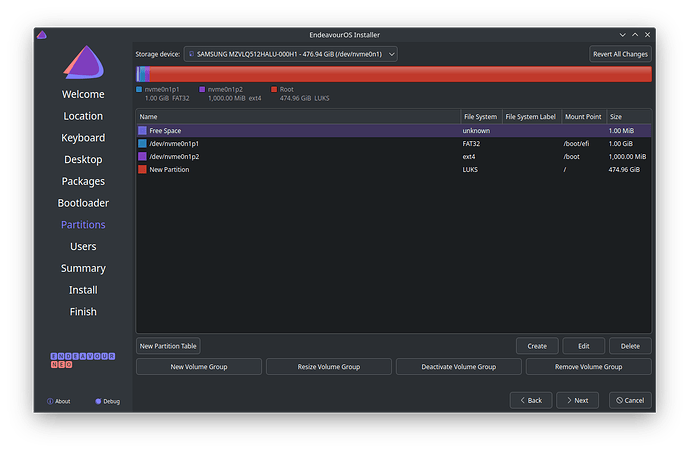
Task: Minimize the installer window
Action: click(x=622, y=35)
